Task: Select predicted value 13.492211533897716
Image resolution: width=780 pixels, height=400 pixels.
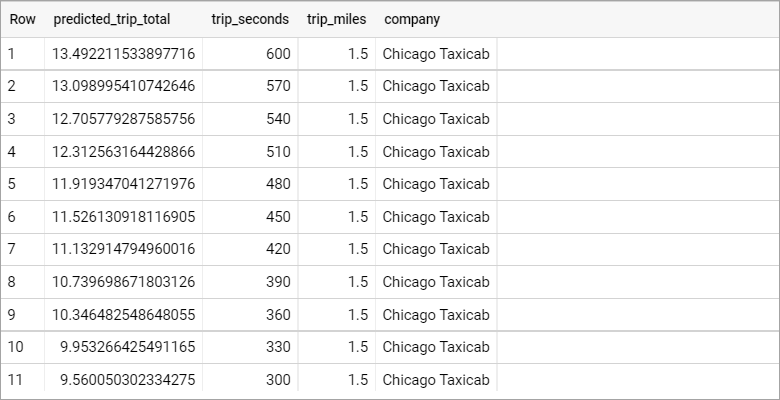Action: tap(123, 54)
